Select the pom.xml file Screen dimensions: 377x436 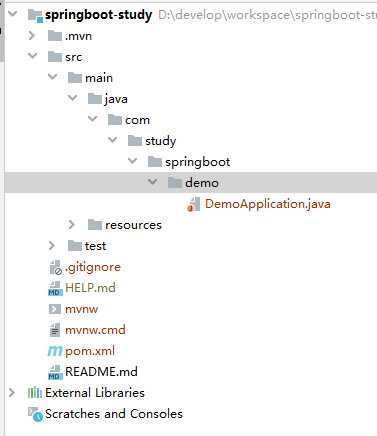(x=90, y=351)
